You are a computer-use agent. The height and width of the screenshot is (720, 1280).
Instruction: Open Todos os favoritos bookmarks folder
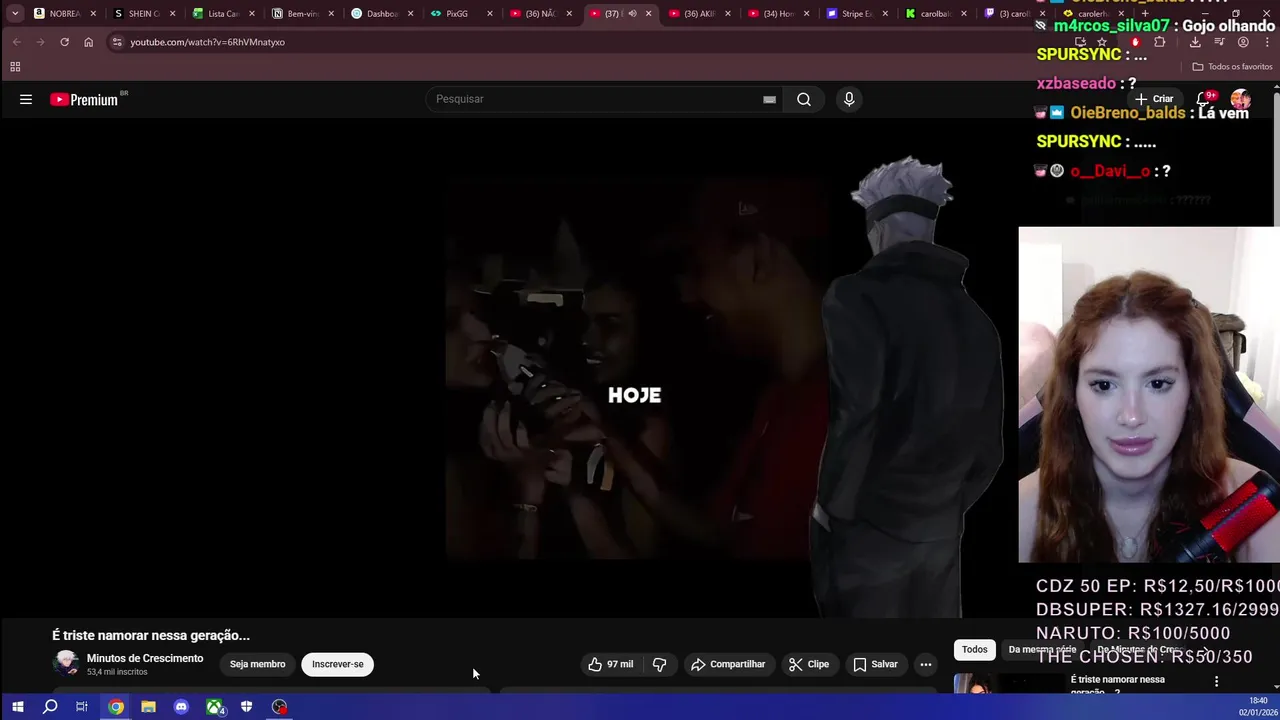click(x=1232, y=67)
